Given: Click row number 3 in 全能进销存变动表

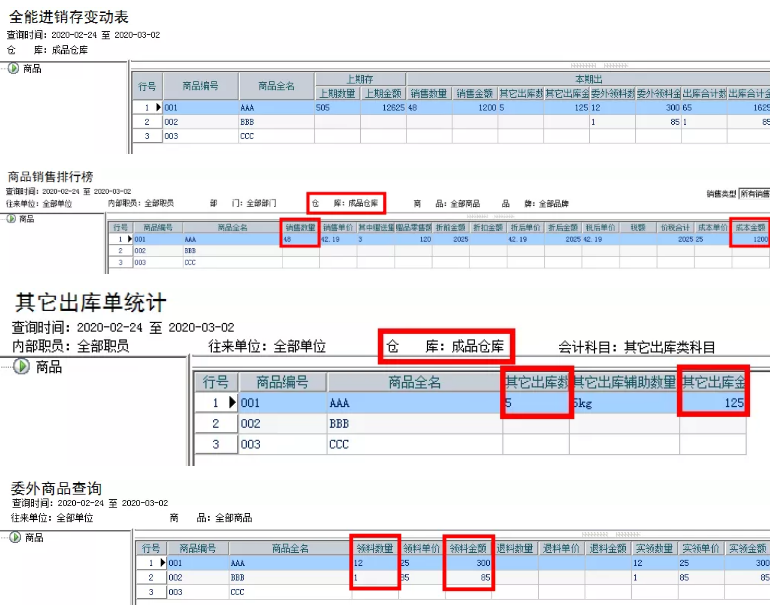Looking at the screenshot, I should pyautogui.click(x=147, y=136).
